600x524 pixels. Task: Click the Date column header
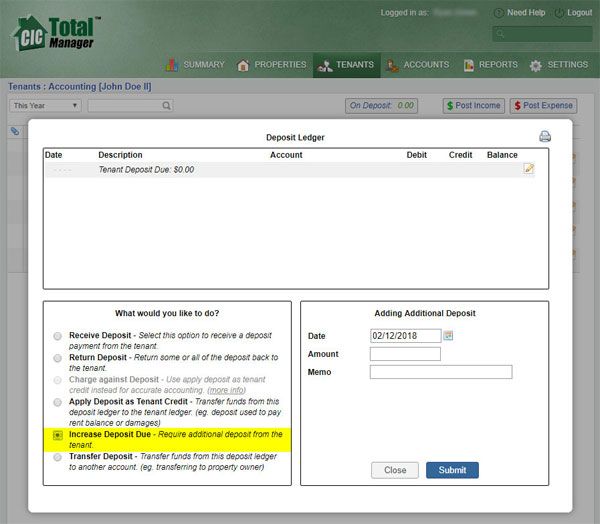click(53, 155)
